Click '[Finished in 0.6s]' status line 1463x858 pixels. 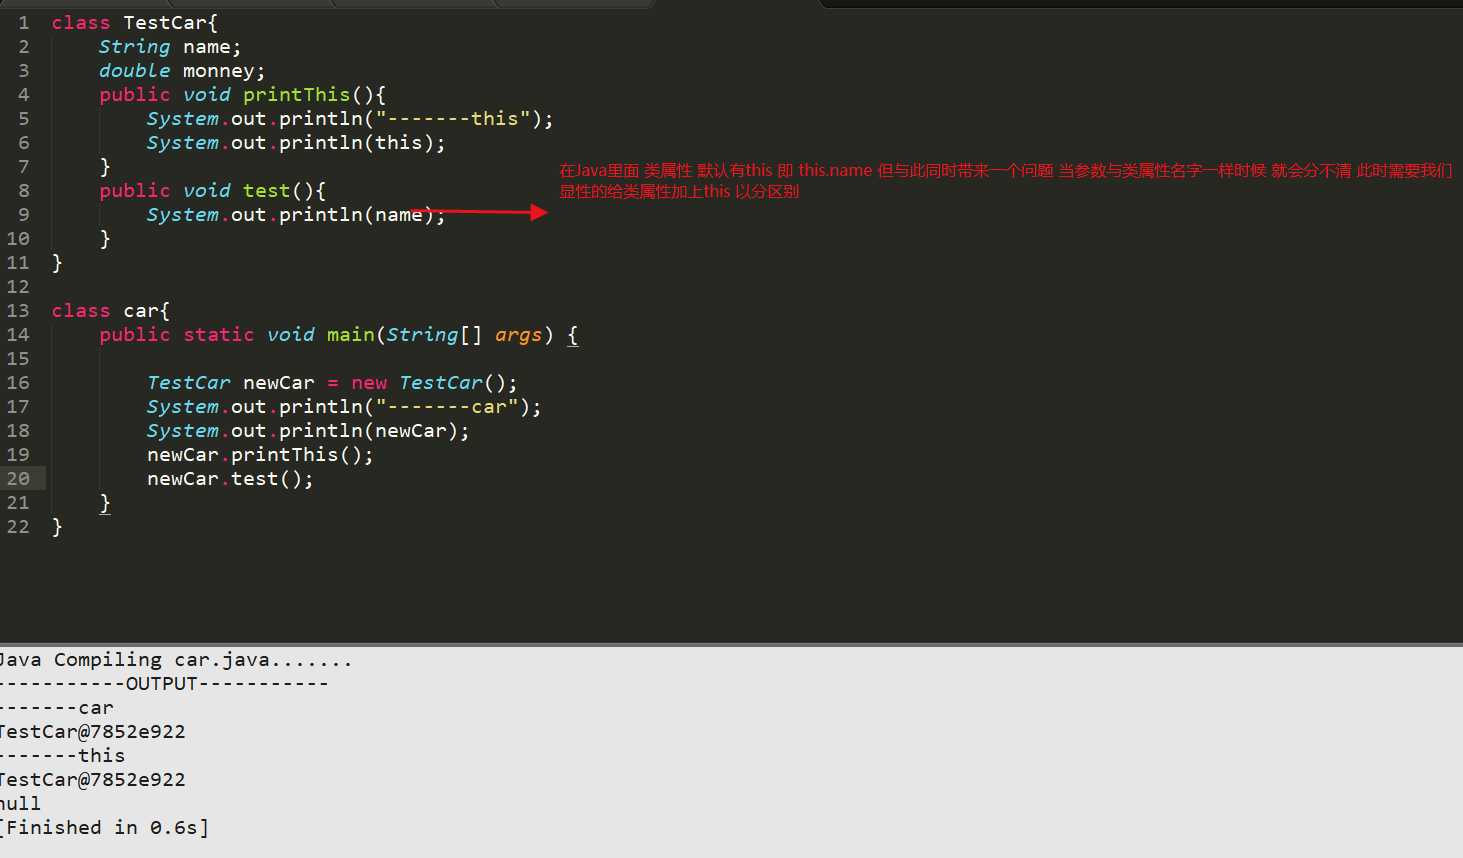point(104,828)
